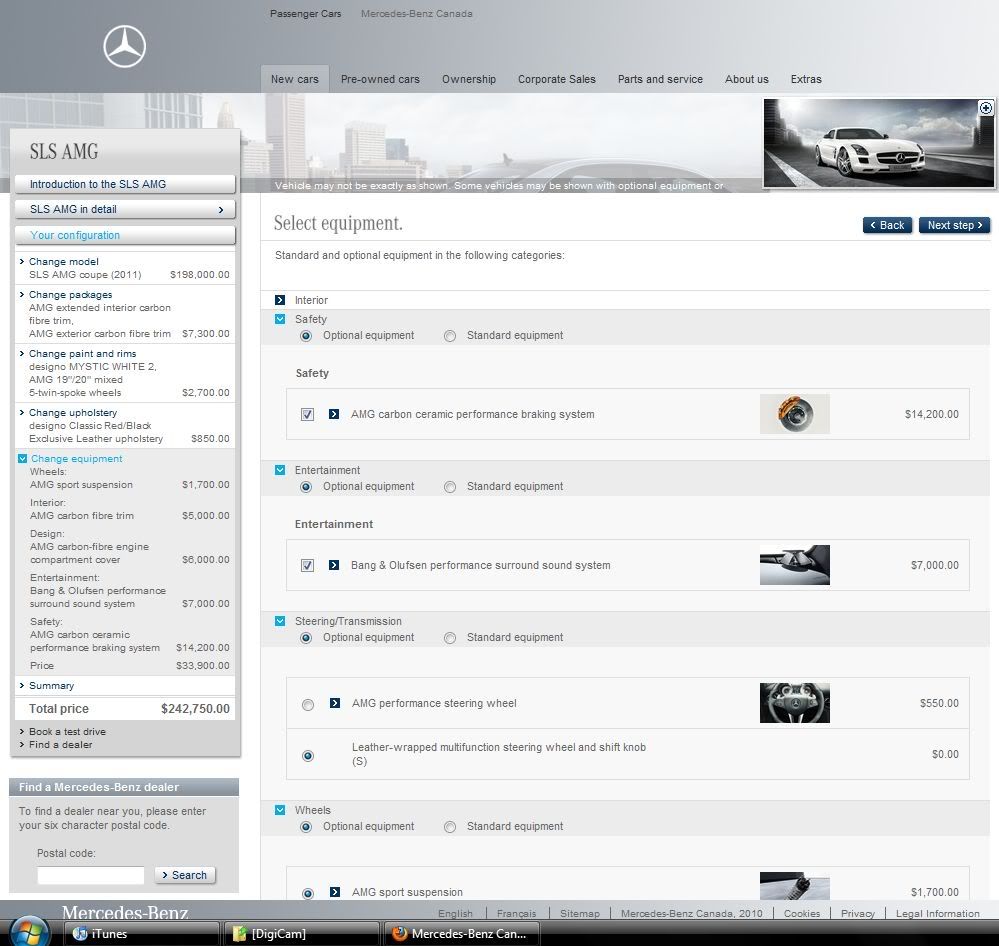Open the Summary section
This screenshot has height=946, width=999.
click(51, 685)
